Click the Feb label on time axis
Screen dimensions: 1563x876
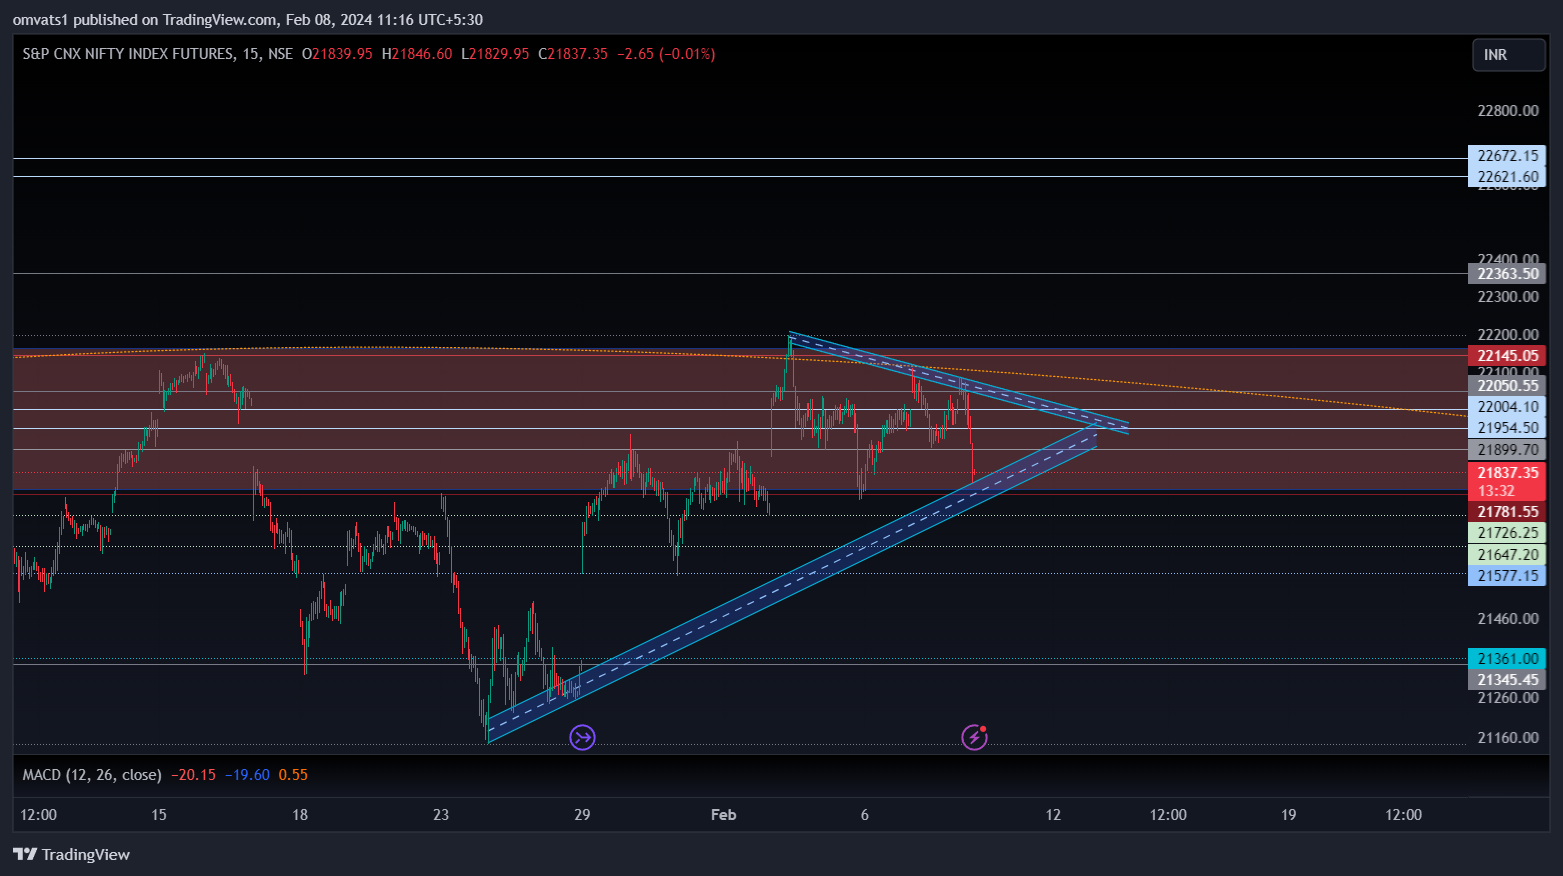coord(723,815)
